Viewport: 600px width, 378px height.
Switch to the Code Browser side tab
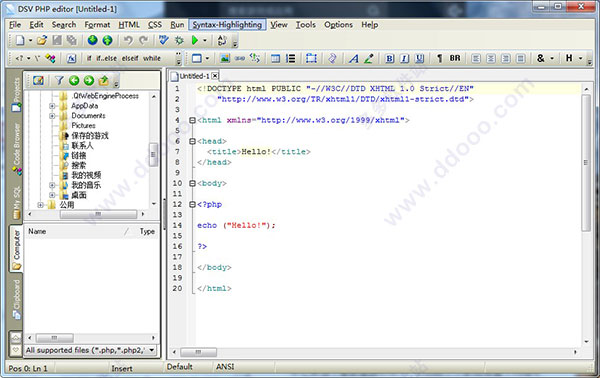pyautogui.click(x=16, y=149)
